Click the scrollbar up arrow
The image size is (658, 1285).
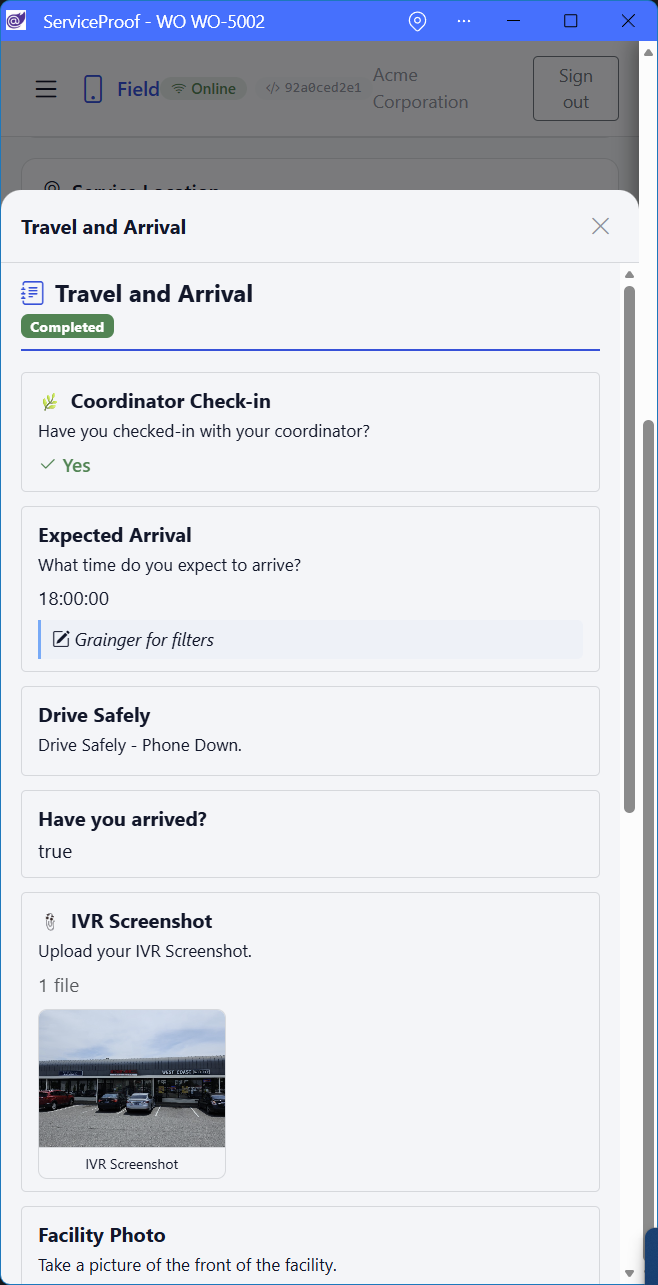pyautogui.click(x=630, y=274)
